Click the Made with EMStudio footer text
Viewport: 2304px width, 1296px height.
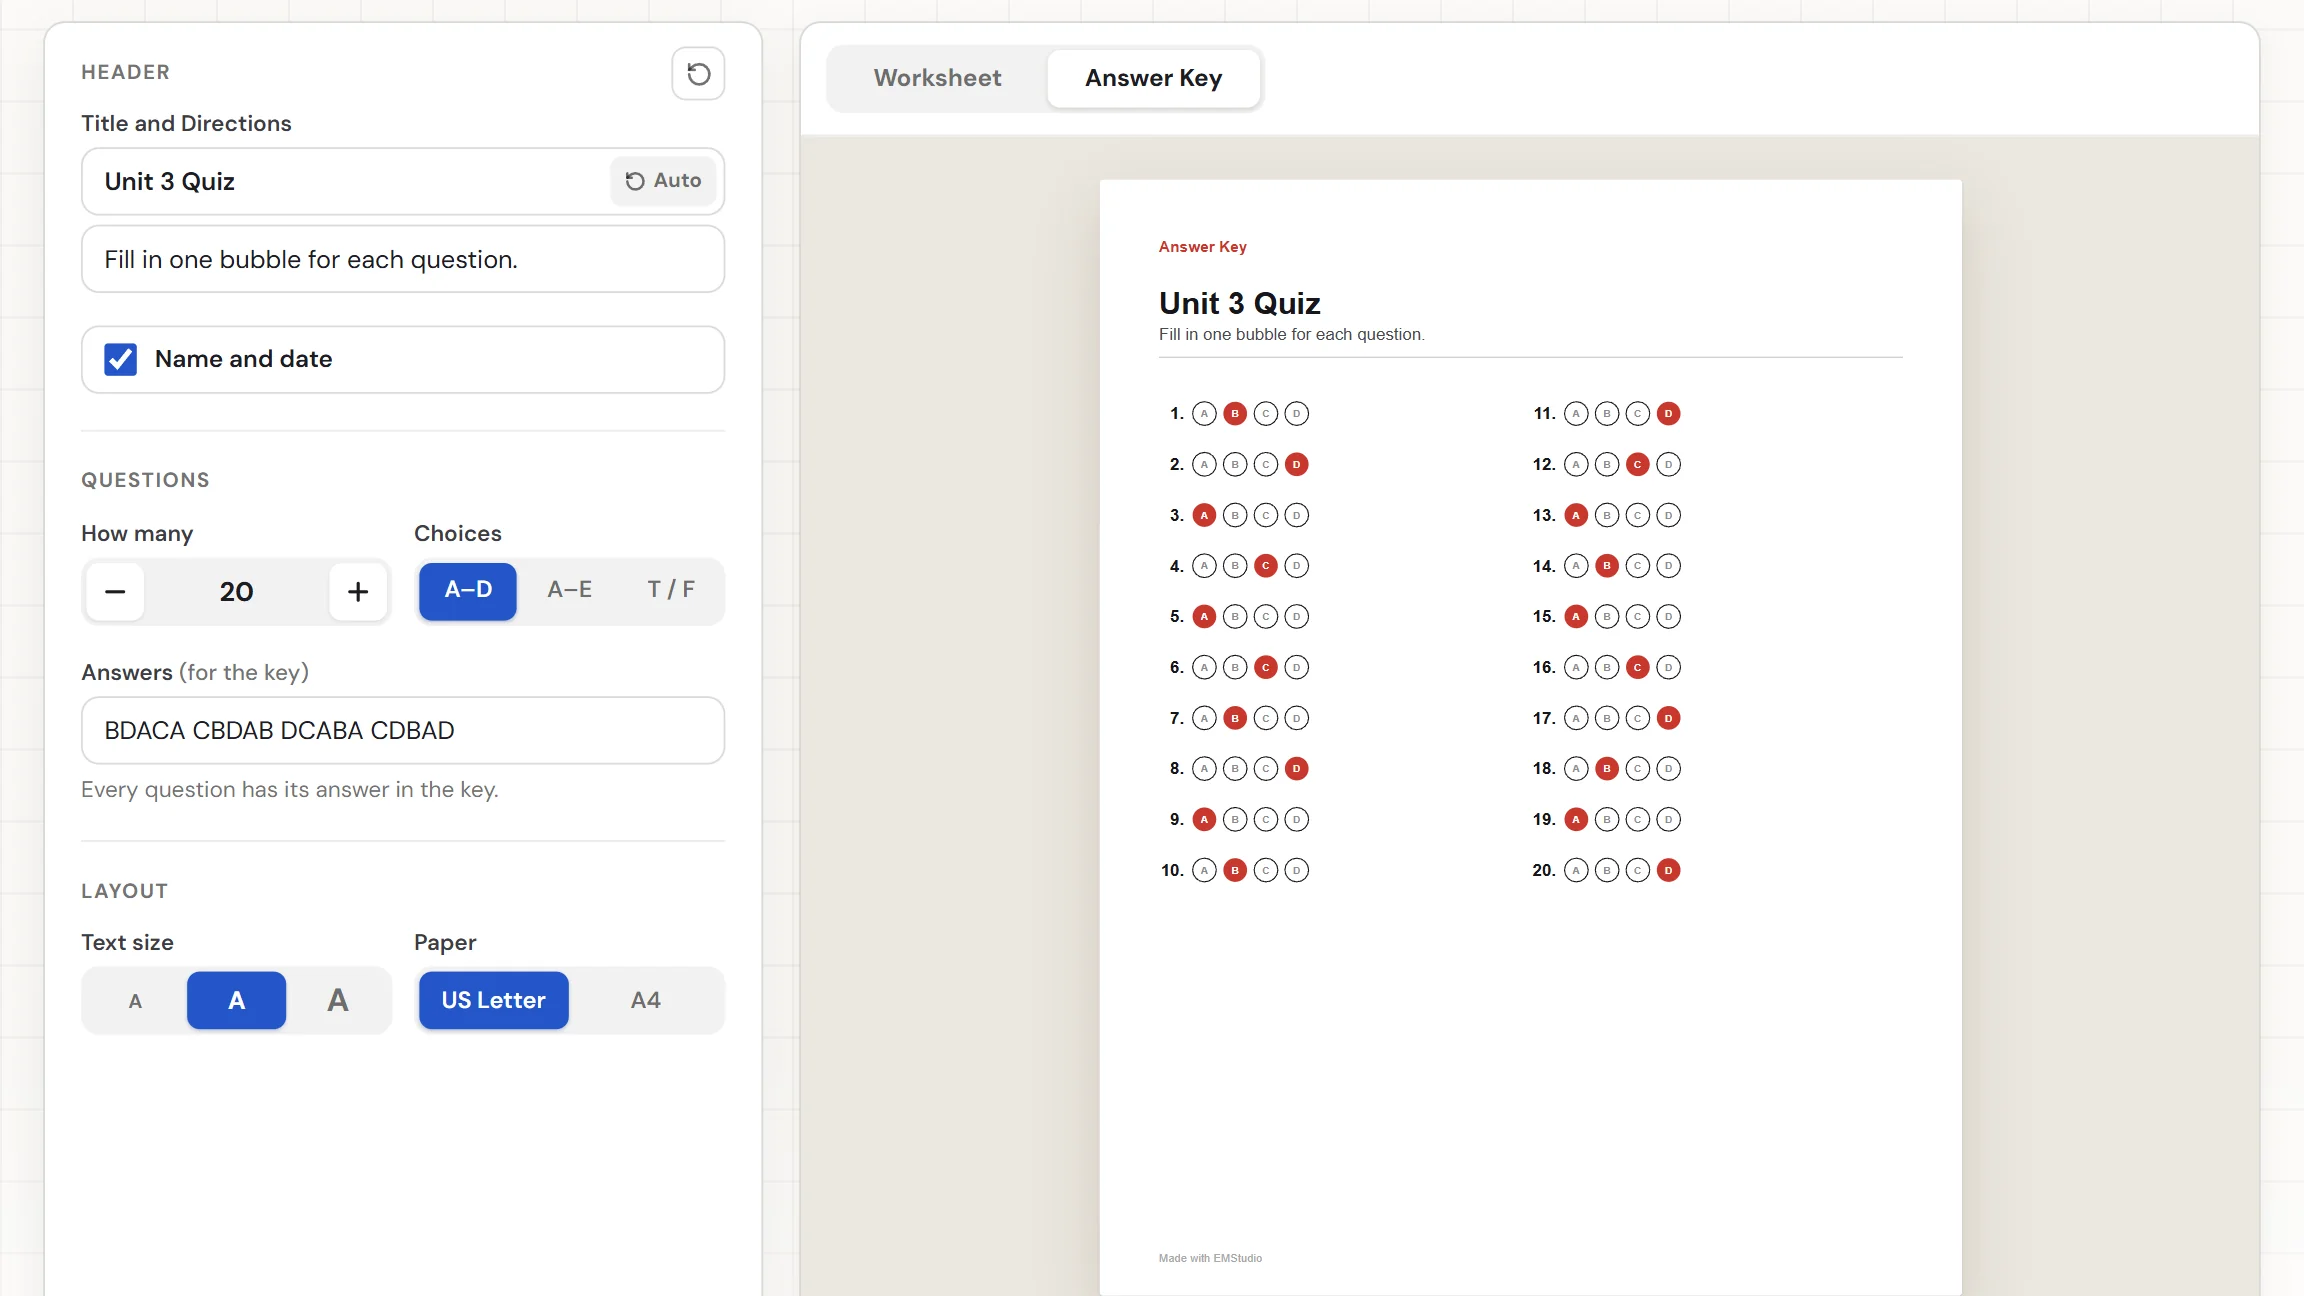coord(1210,1258)
